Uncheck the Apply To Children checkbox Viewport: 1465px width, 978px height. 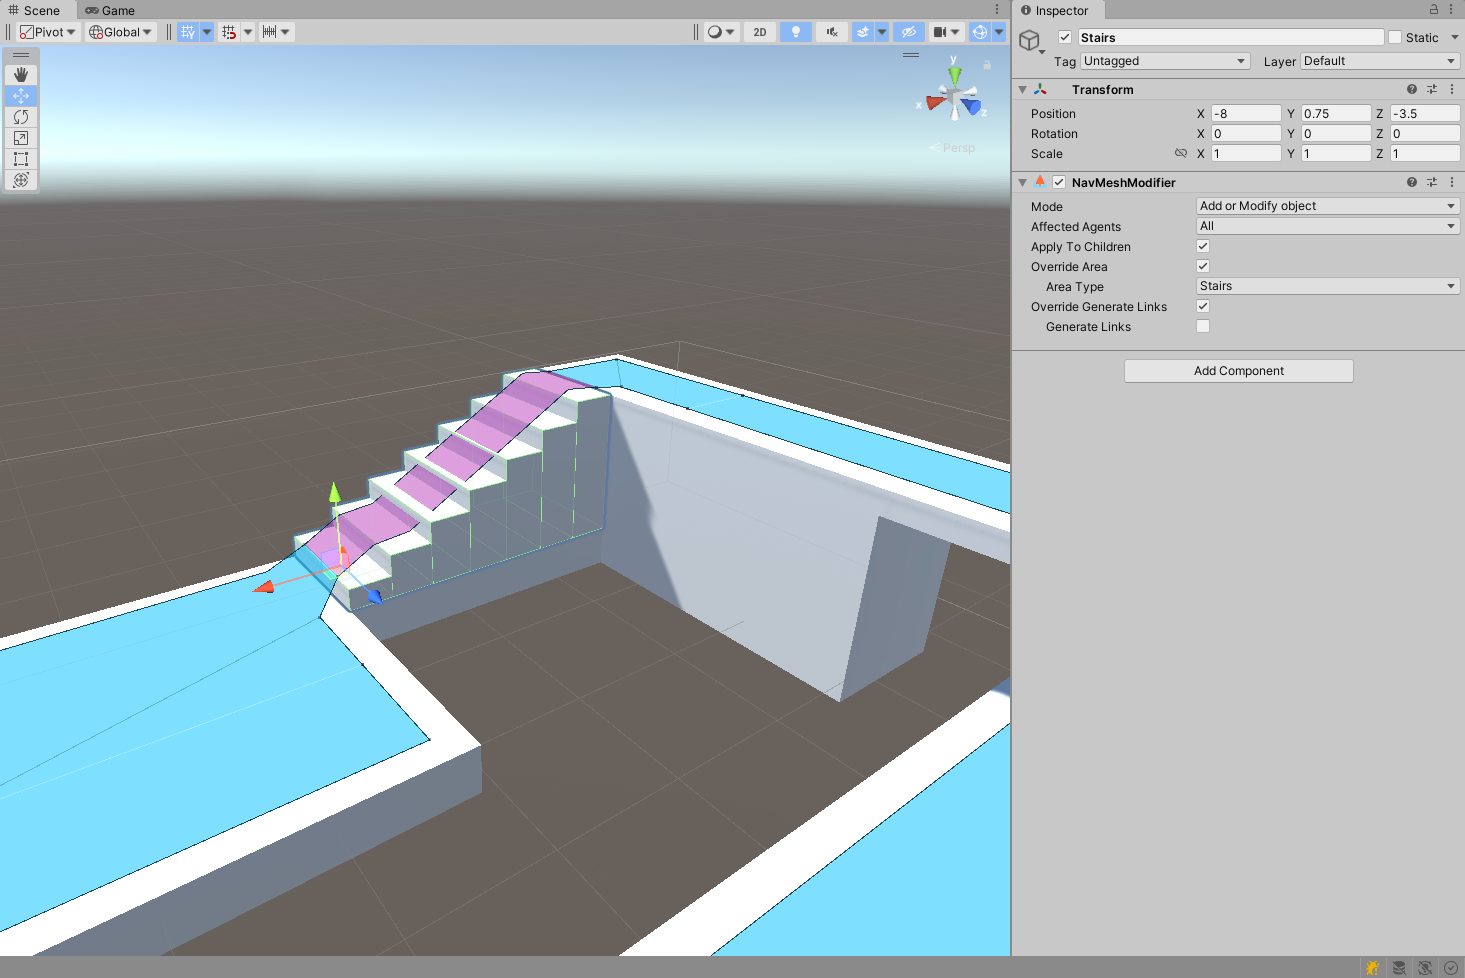1203,246
